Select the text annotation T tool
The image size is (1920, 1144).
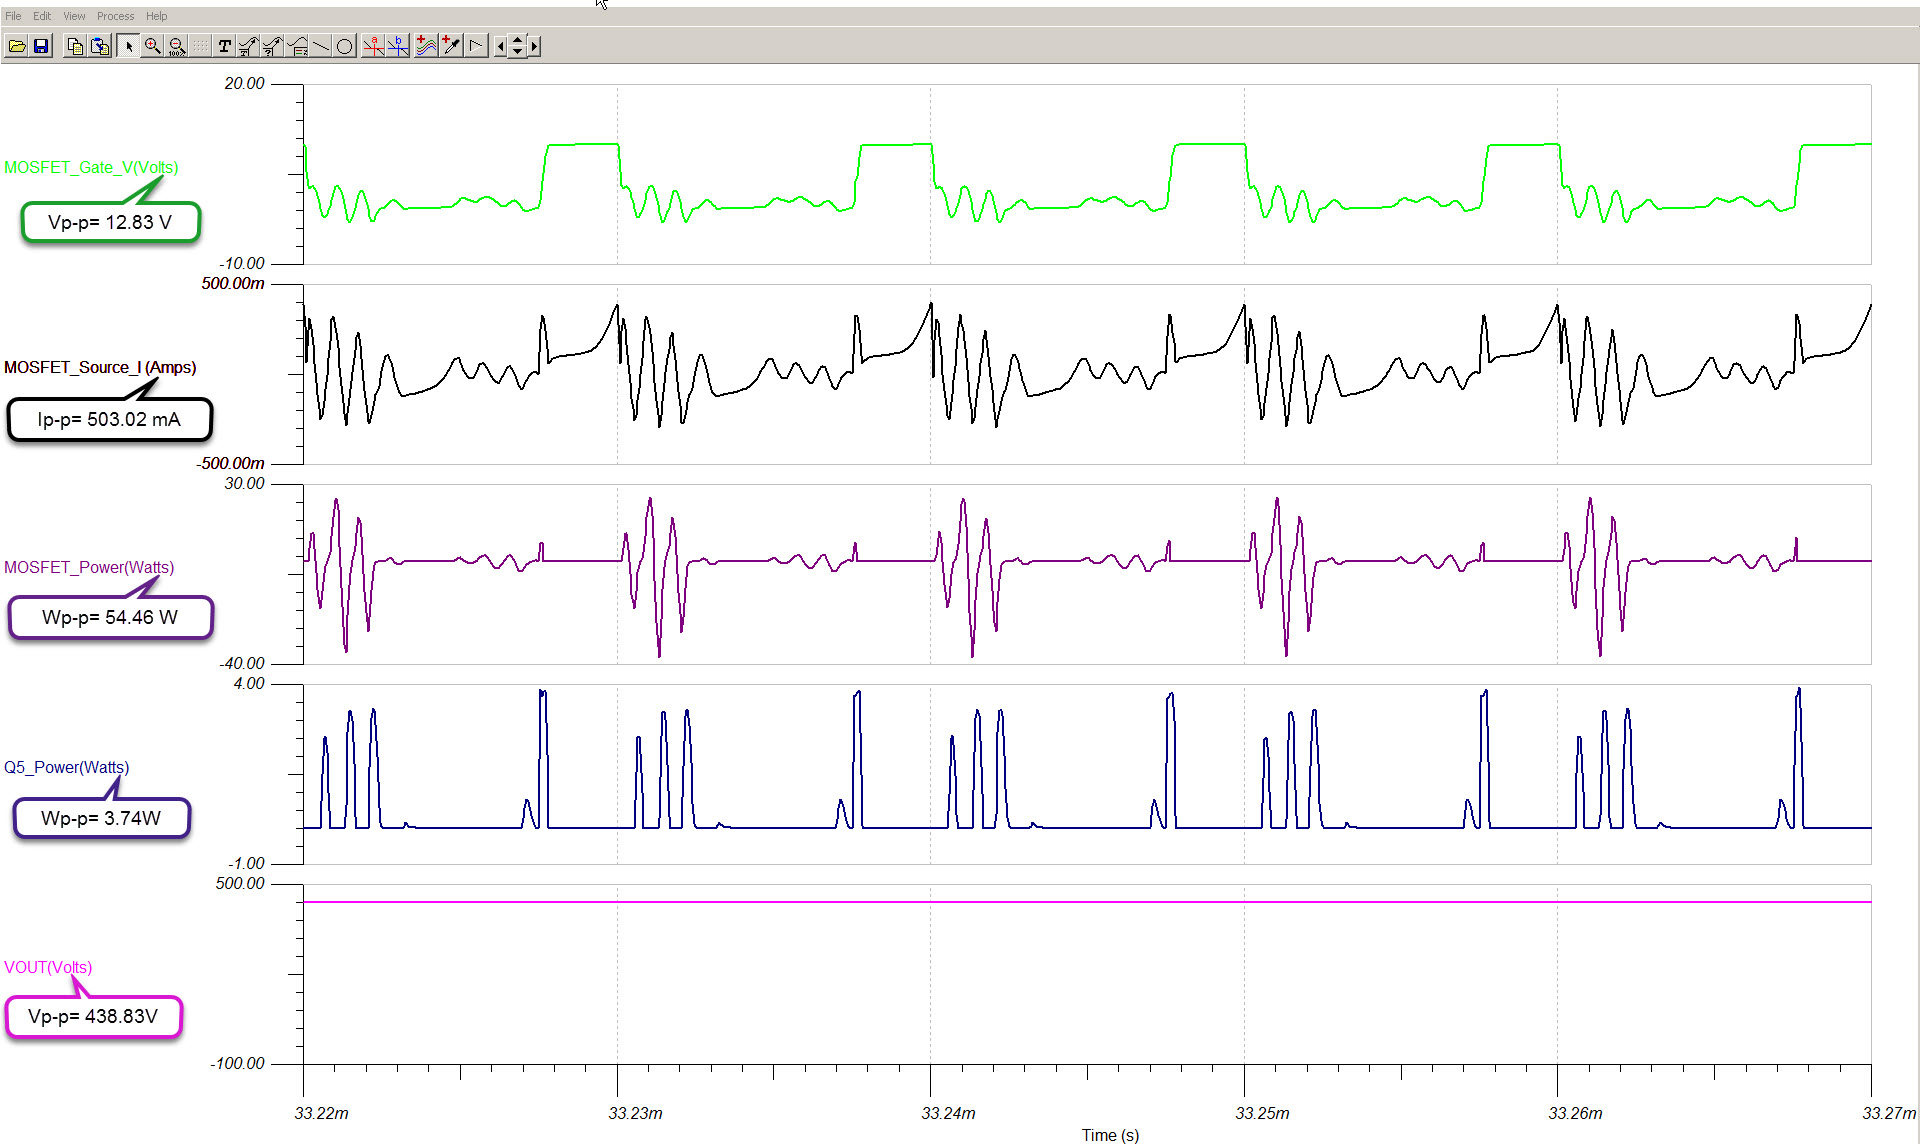pyautogui.click(x=224, y=46)
